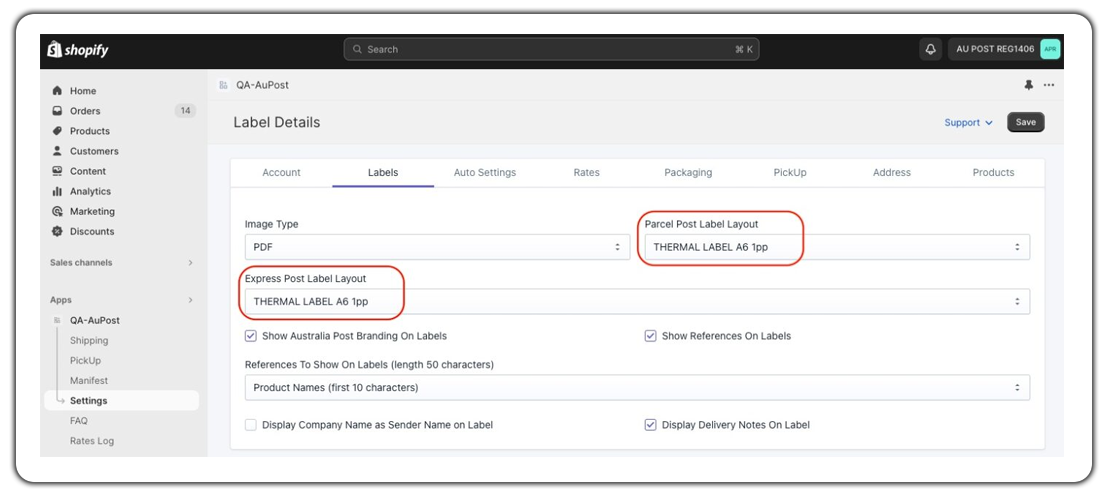Click the Customers person icon
Screen dimensions: 1106x496
pyautogui.click(x=57, y=151)
